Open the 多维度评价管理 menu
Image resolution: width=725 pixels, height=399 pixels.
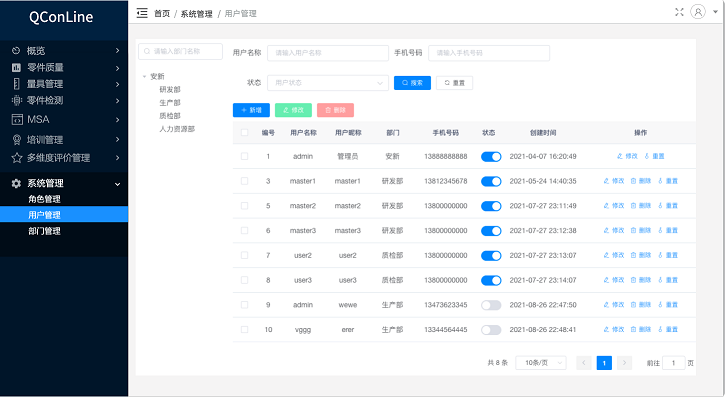(64, 158)
